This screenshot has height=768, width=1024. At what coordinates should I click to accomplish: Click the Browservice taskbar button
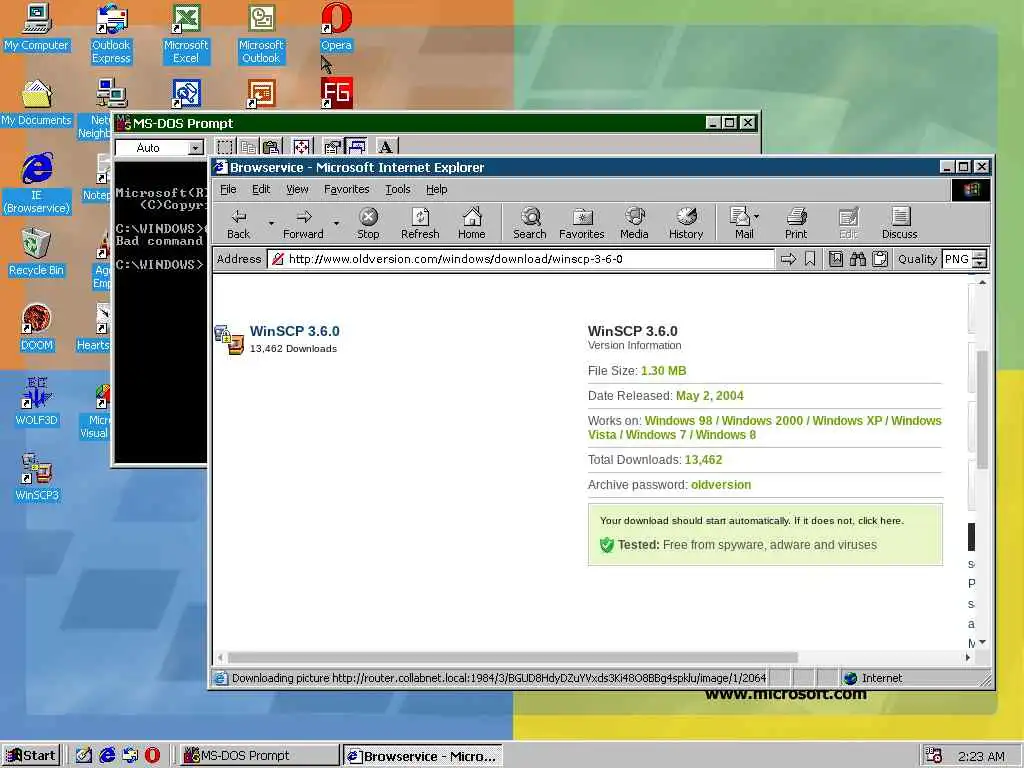[x=423, y=756]
